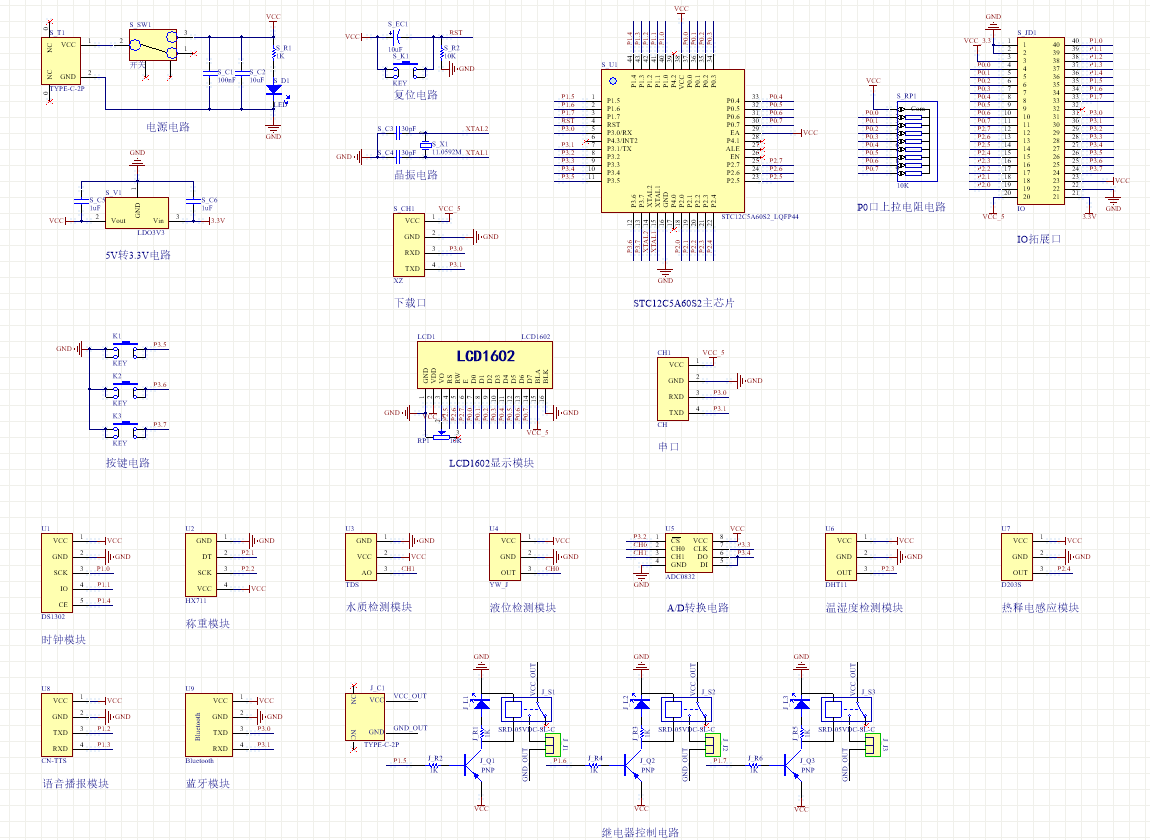Screen dimensions: 1150x840
Task: Select the ADC0832 converter chip
Action: [x=689, y=553]
